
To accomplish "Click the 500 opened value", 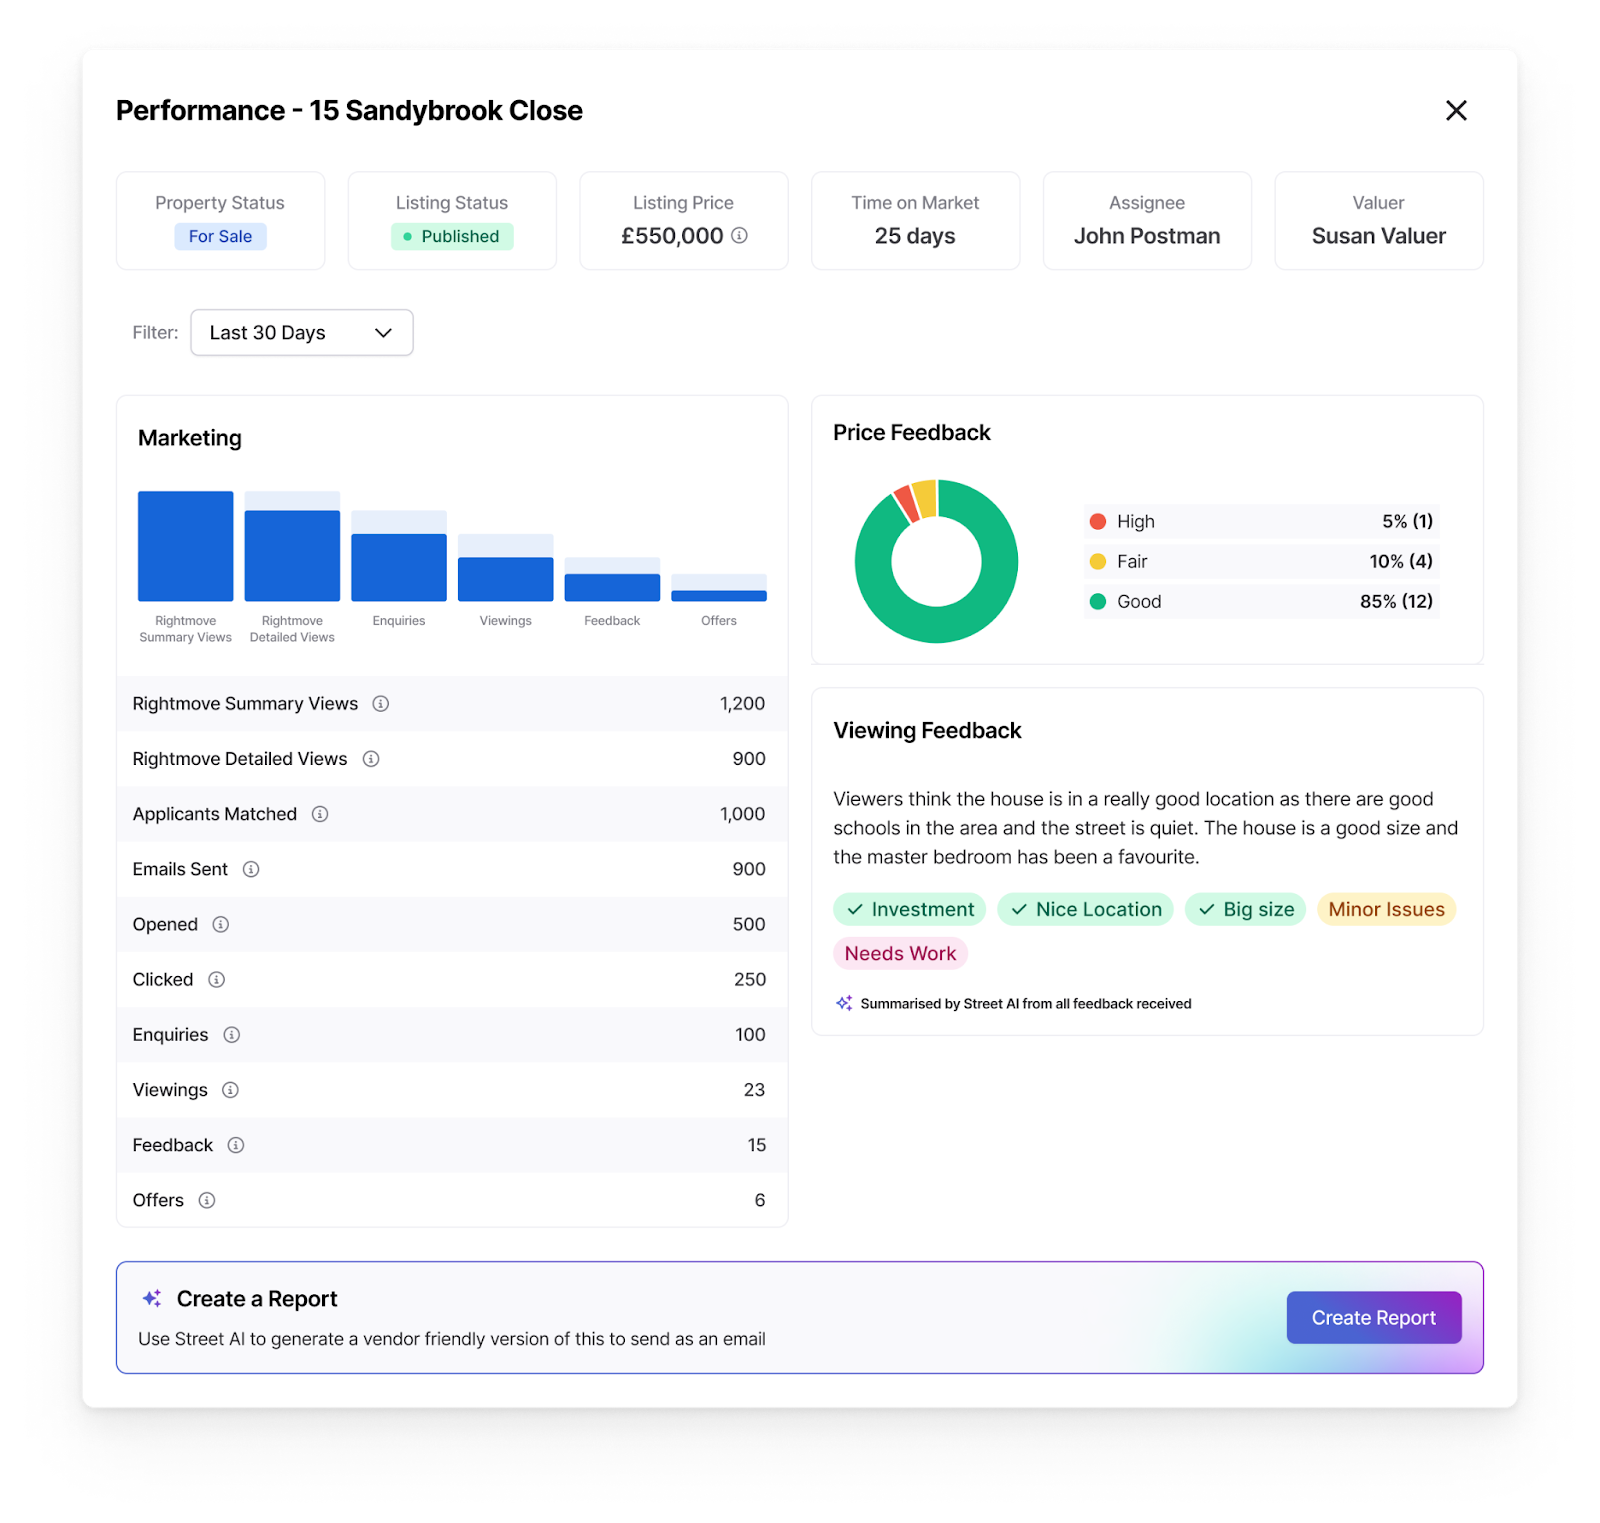I will [749, 924].
